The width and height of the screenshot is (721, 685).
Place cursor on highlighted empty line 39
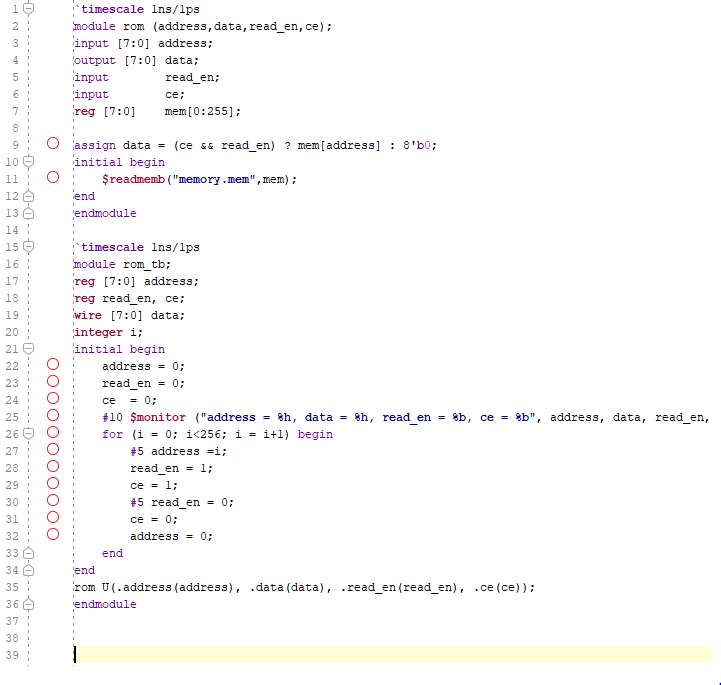tap(394, 655)
